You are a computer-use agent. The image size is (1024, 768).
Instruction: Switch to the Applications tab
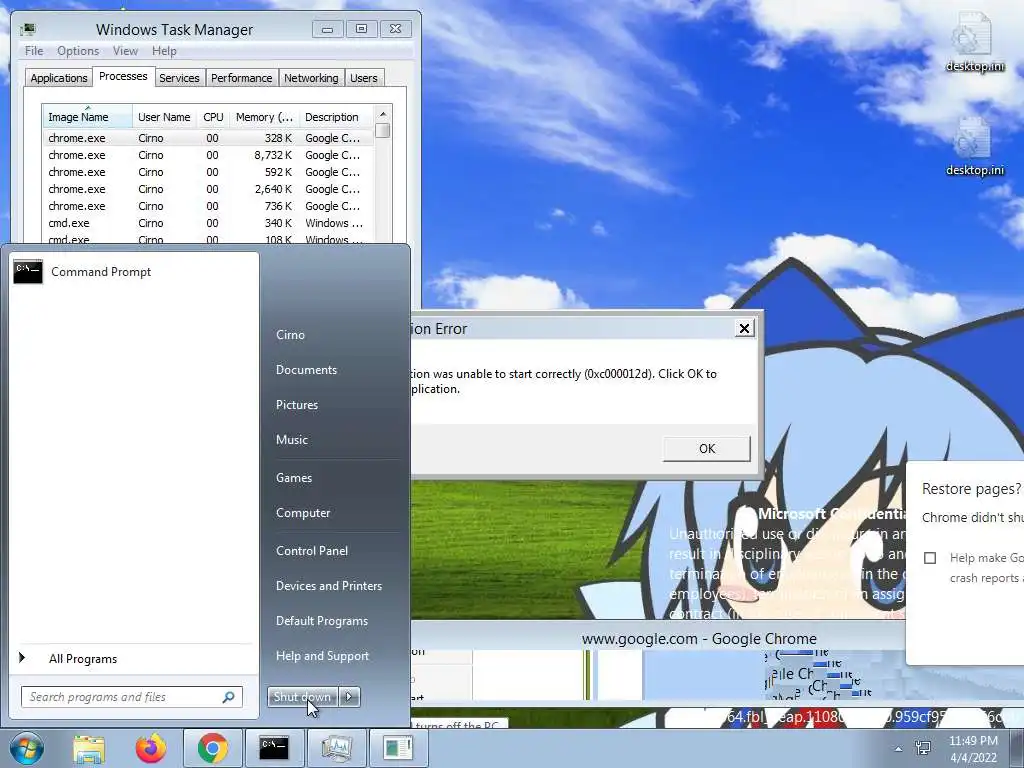[x=59, y=78]
